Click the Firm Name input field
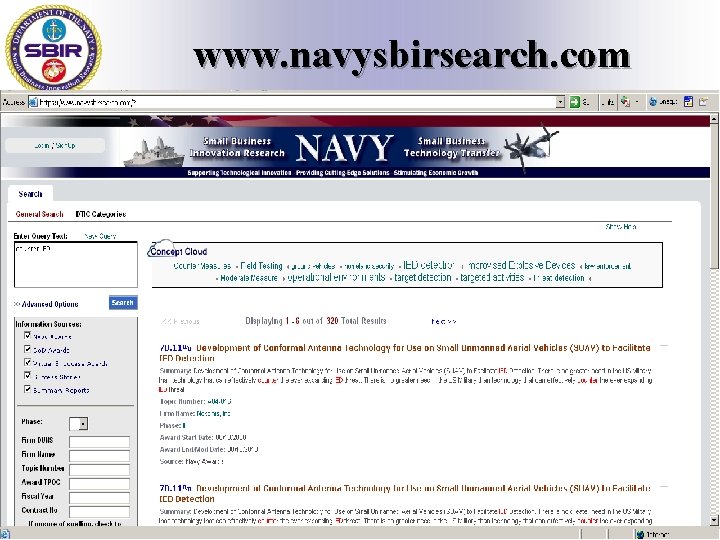Viewport: 720px width, 540px height. (99, 456)
